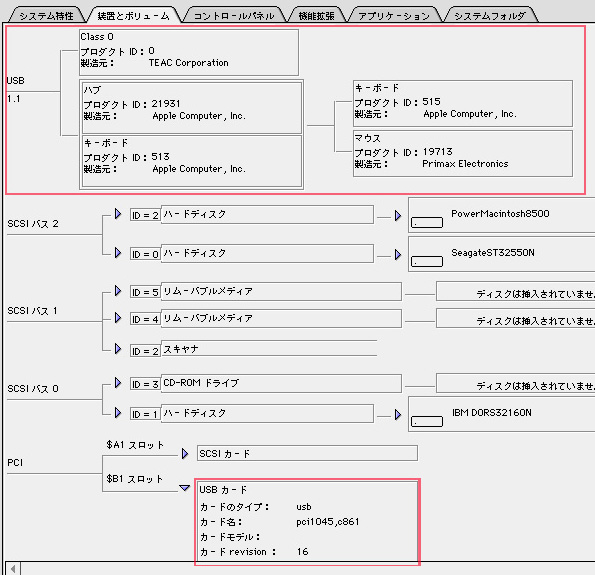Open the コントロールパネル tab

tap(234, 16)
